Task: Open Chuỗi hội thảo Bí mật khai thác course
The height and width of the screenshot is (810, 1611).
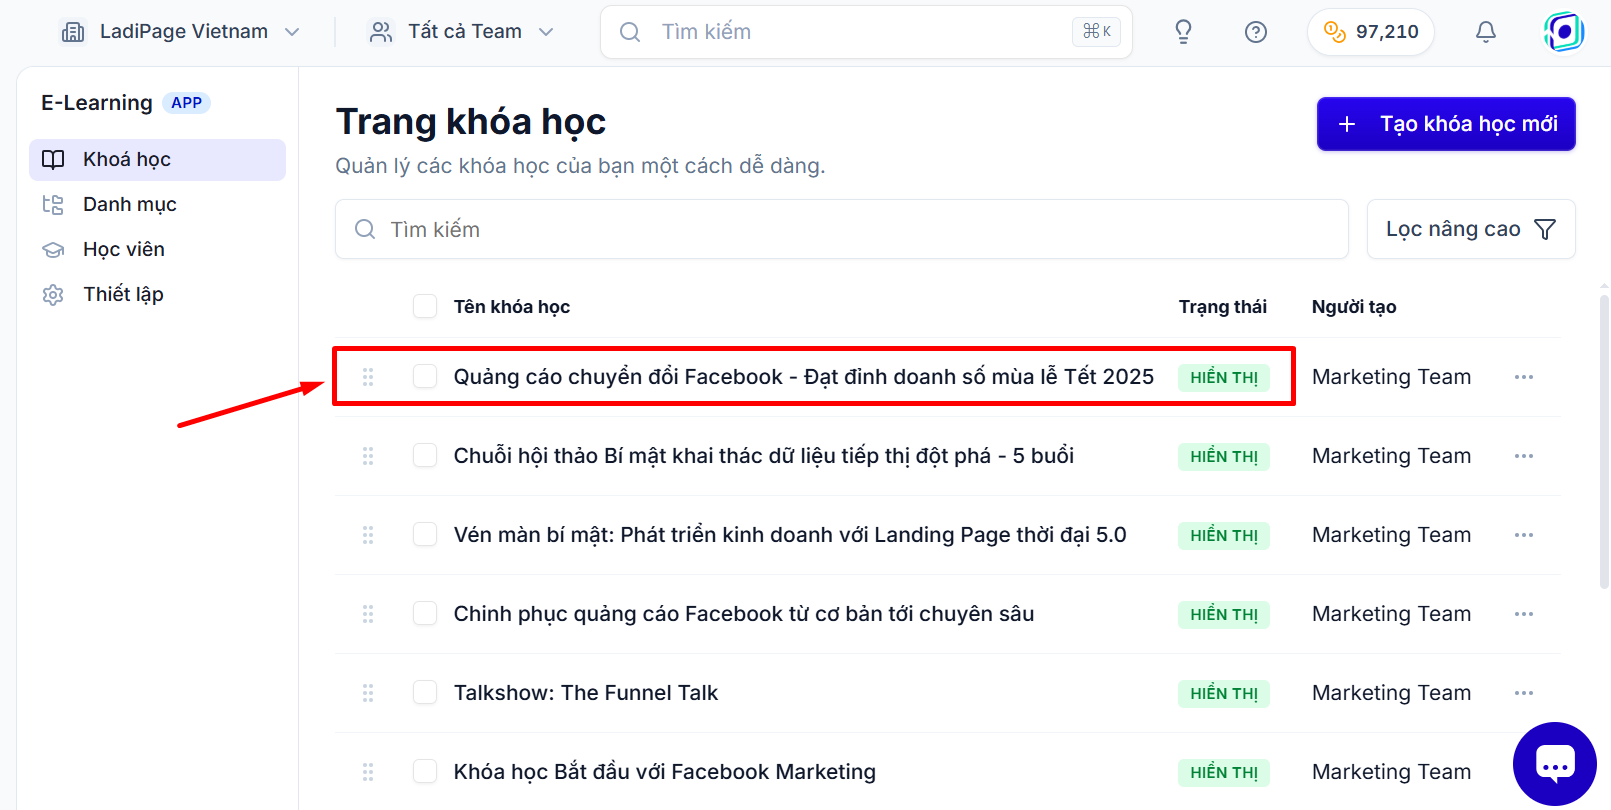Action: pyautogui.click(x=764, y=456)
